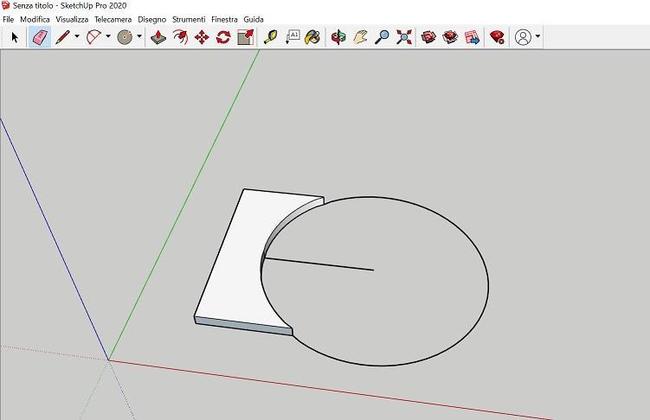Open the 3D Warehouse
The width and height of the screenshot is (650, 420).
tap(429, 37)
